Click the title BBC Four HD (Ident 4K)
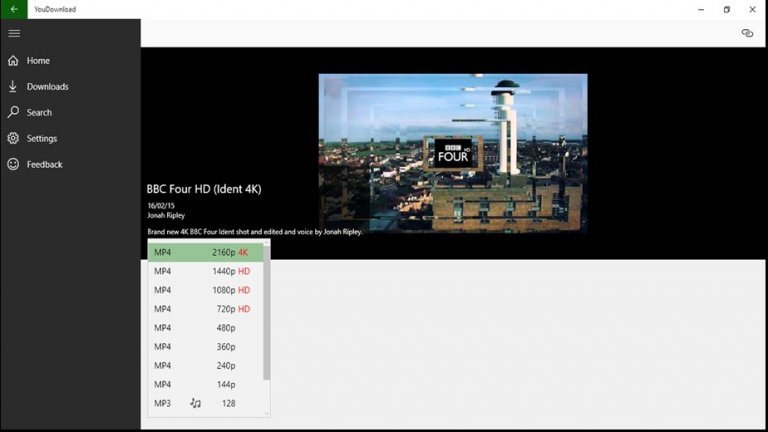768x432 pixels. coord(204,189)
